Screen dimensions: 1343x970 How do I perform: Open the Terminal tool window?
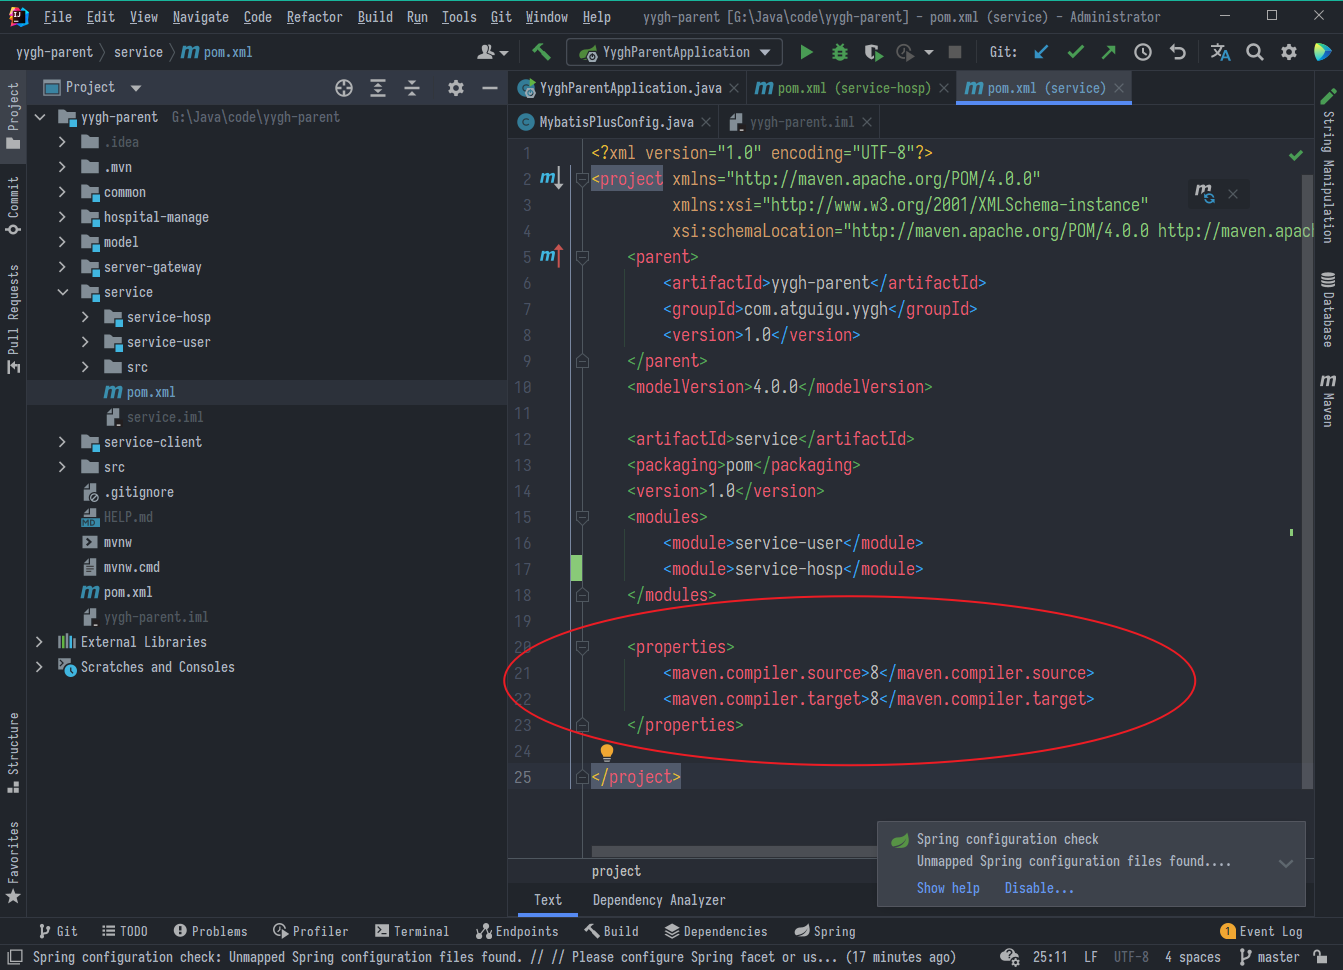pos(412,931)
